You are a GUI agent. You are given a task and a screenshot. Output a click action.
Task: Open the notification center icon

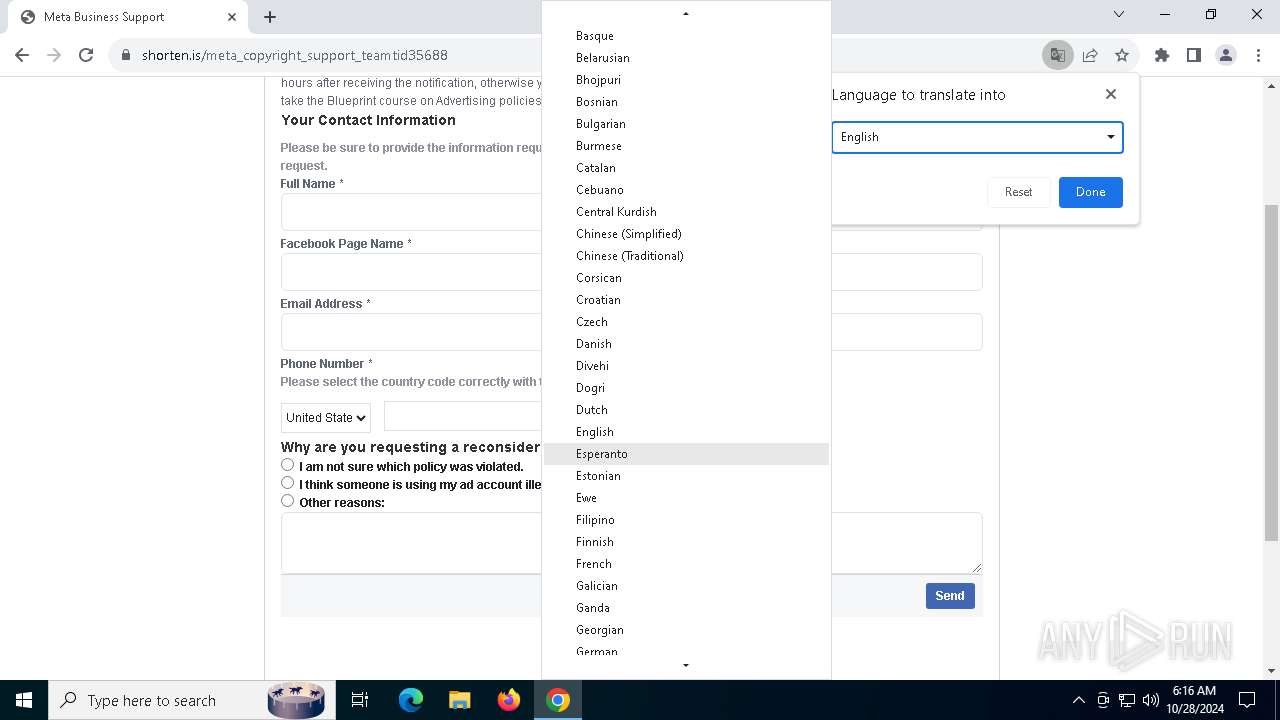tap(1247, 700)
